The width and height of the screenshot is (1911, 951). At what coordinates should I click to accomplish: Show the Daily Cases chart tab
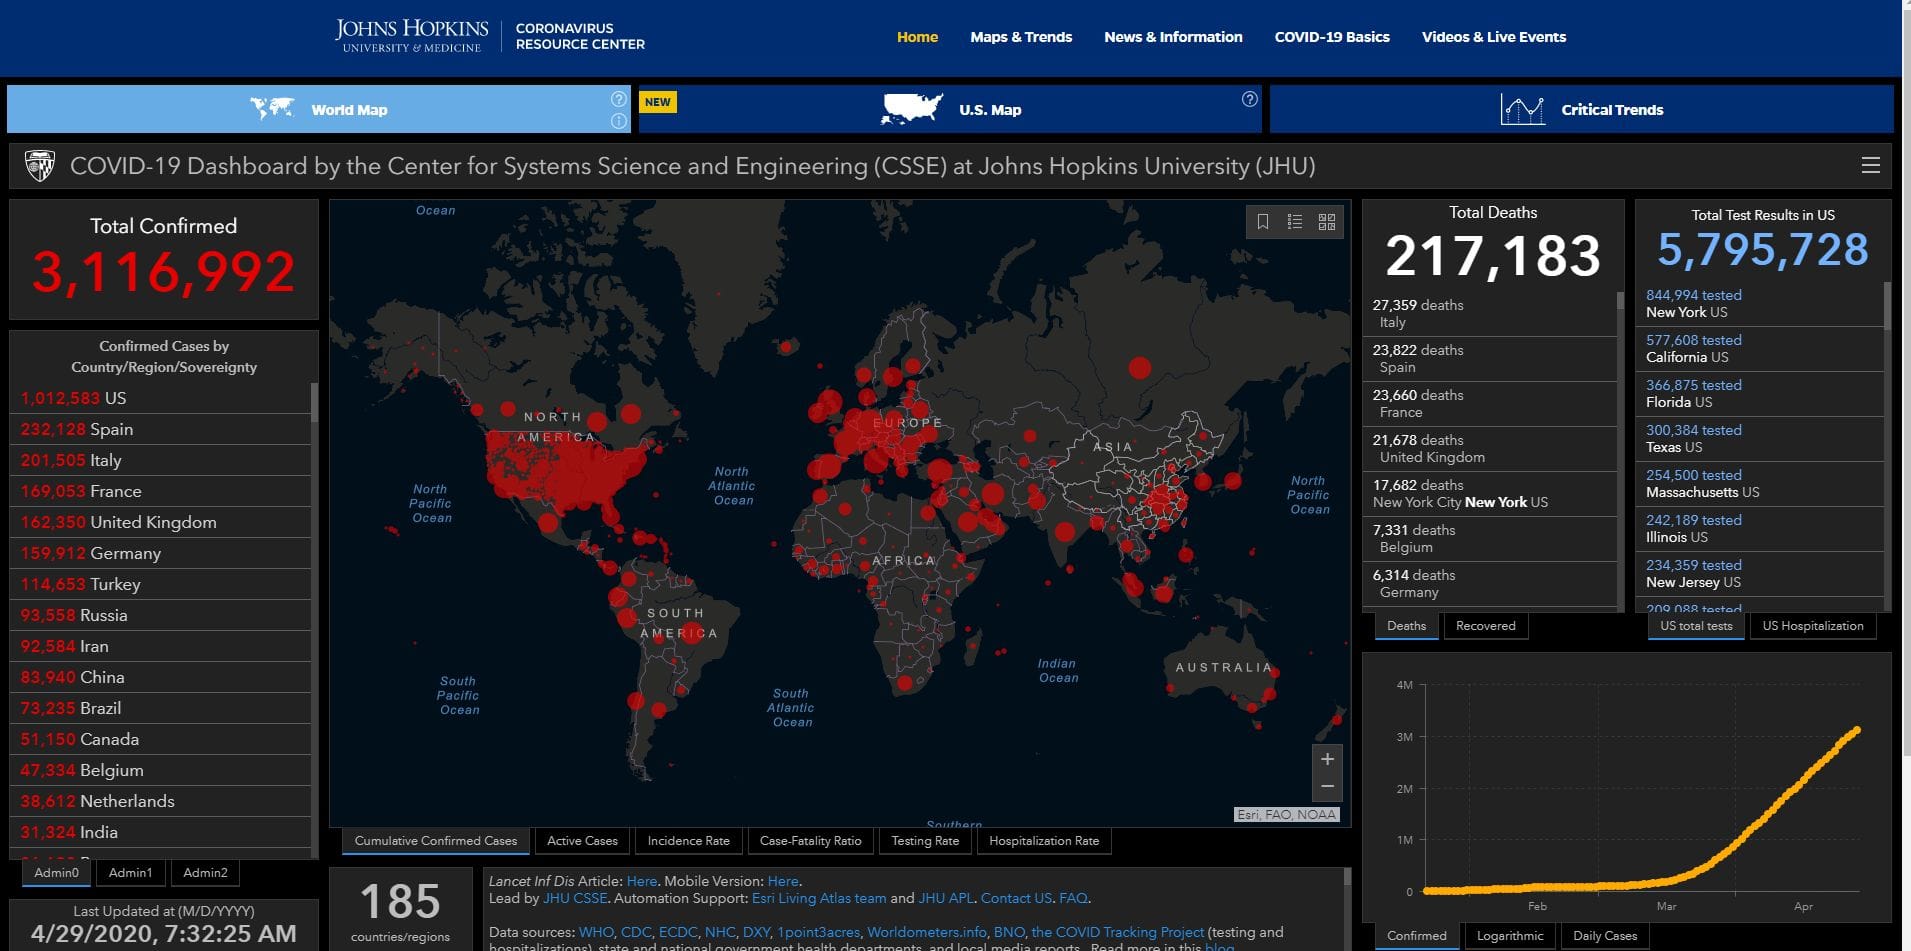[1605, 936]
